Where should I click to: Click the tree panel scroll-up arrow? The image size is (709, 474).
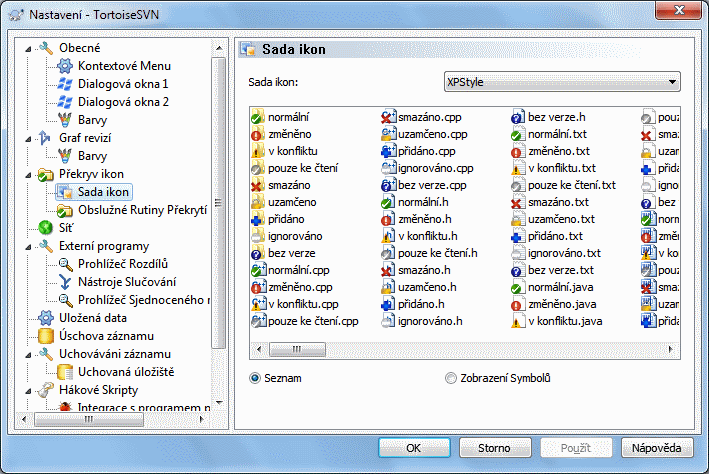(219, 48)
